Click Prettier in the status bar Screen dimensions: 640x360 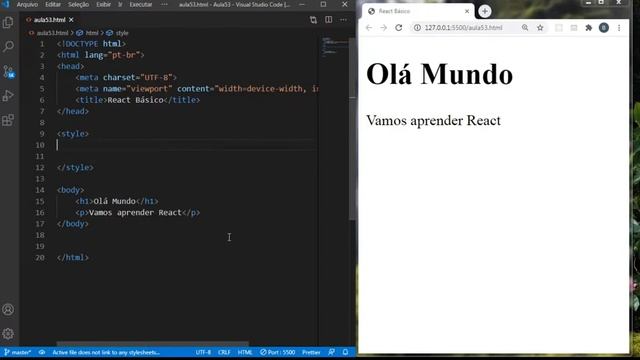(x=311, y=352)
